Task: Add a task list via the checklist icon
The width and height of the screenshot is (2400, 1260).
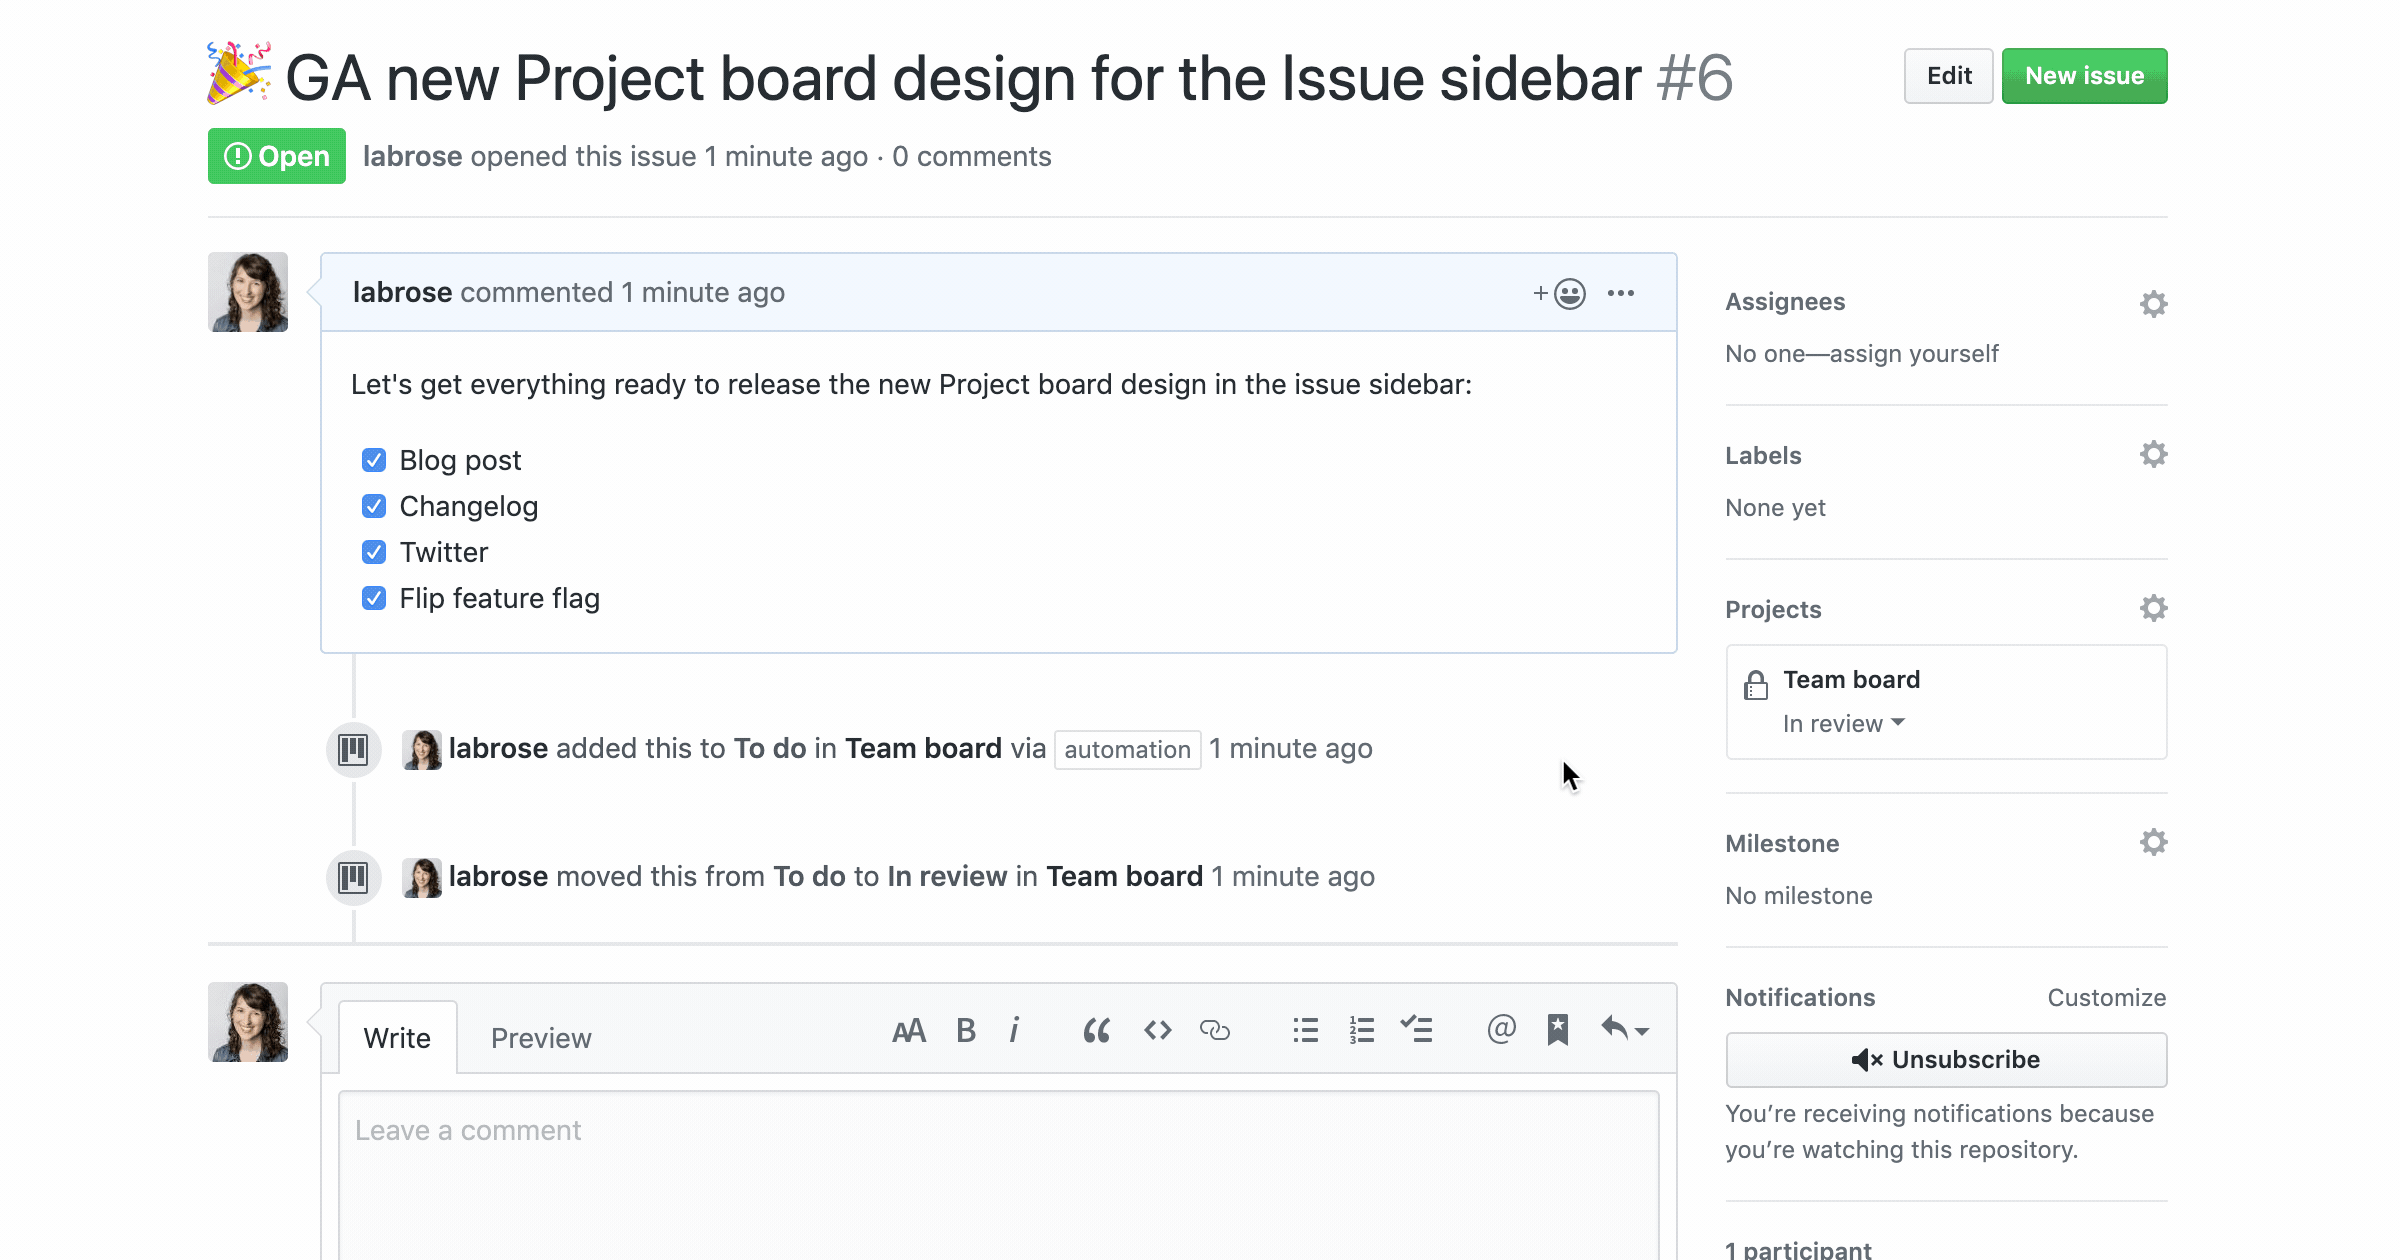Action: click(x=1419, y=1030)
